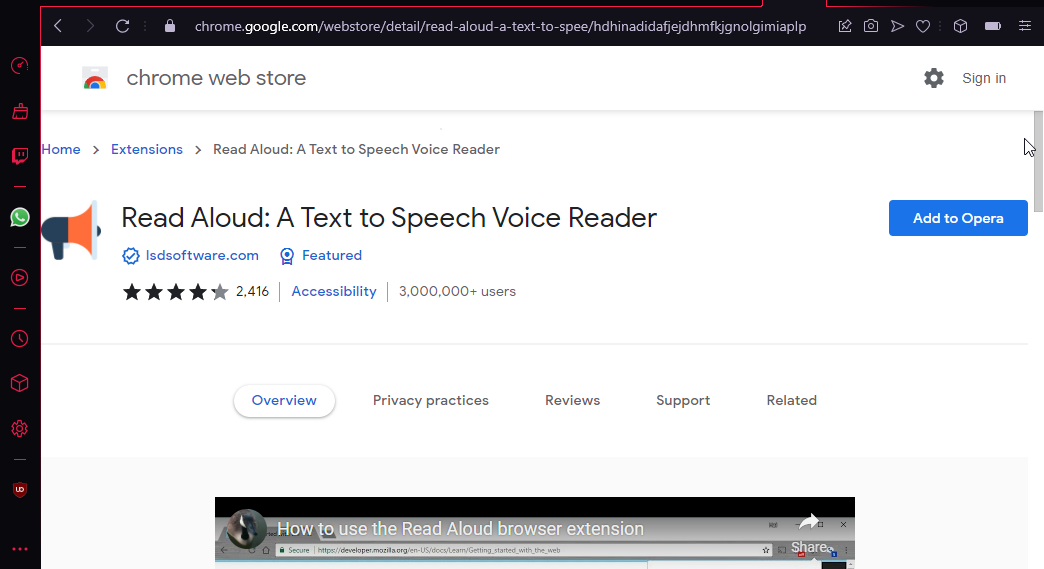Image resolution: width=1044 pixels, height=569 pixels.
Task: Click the uBlock shield icon in sidebar
Action: click(20, 490)
